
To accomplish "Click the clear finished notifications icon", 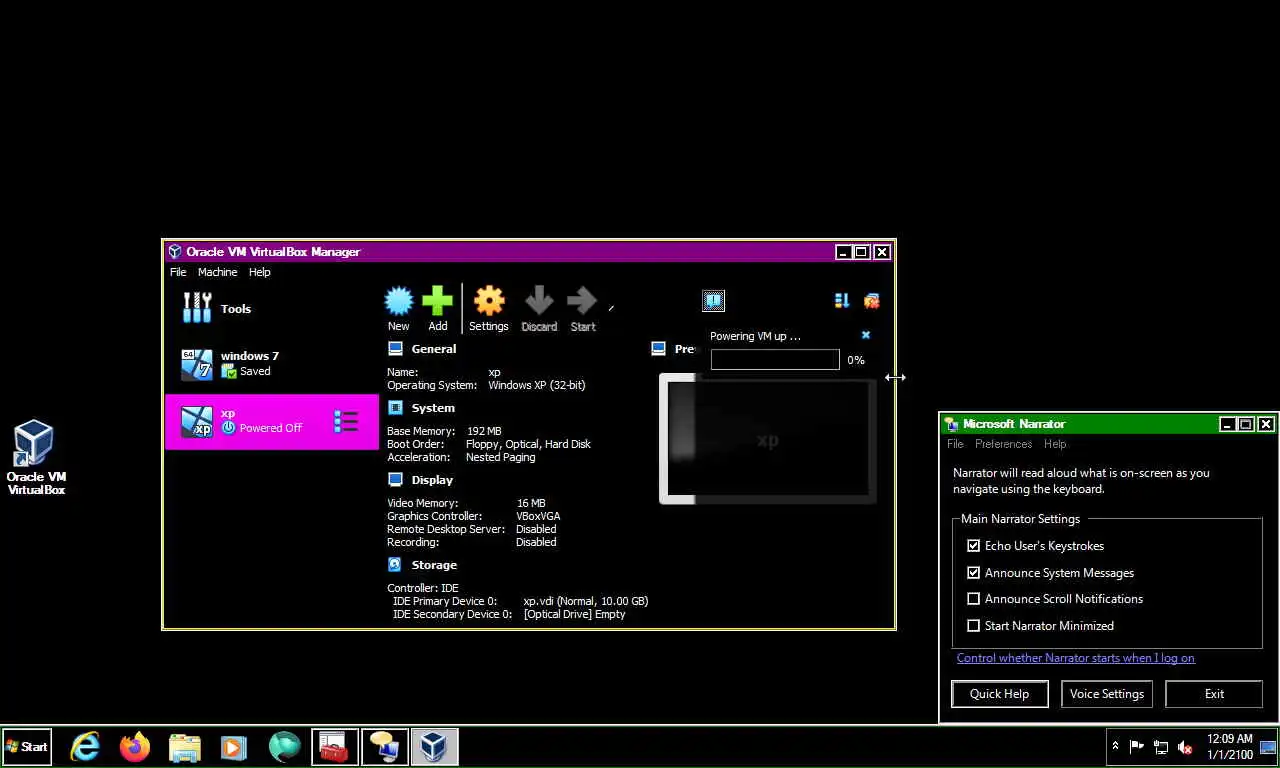I will [x=872, y=301].
